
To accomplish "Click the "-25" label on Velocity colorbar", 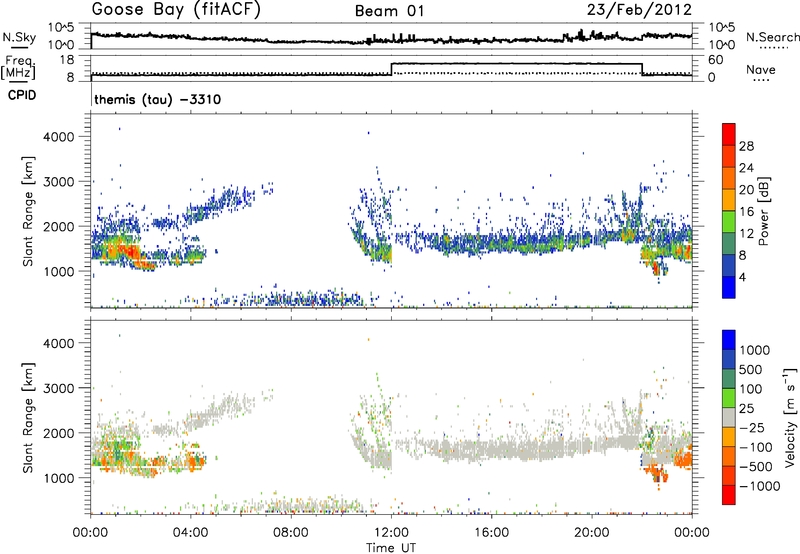I will pos(753,428).
